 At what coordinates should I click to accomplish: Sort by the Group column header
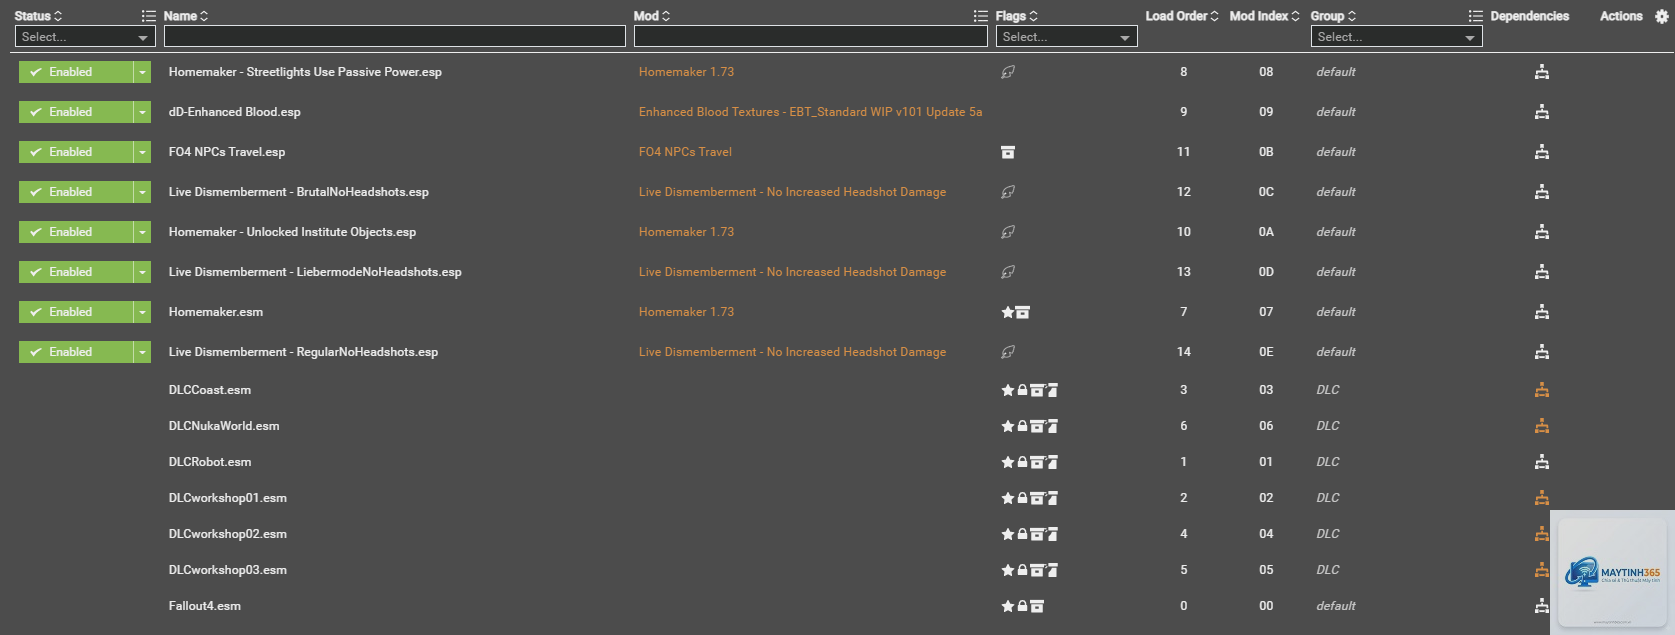pos(1334,16)
